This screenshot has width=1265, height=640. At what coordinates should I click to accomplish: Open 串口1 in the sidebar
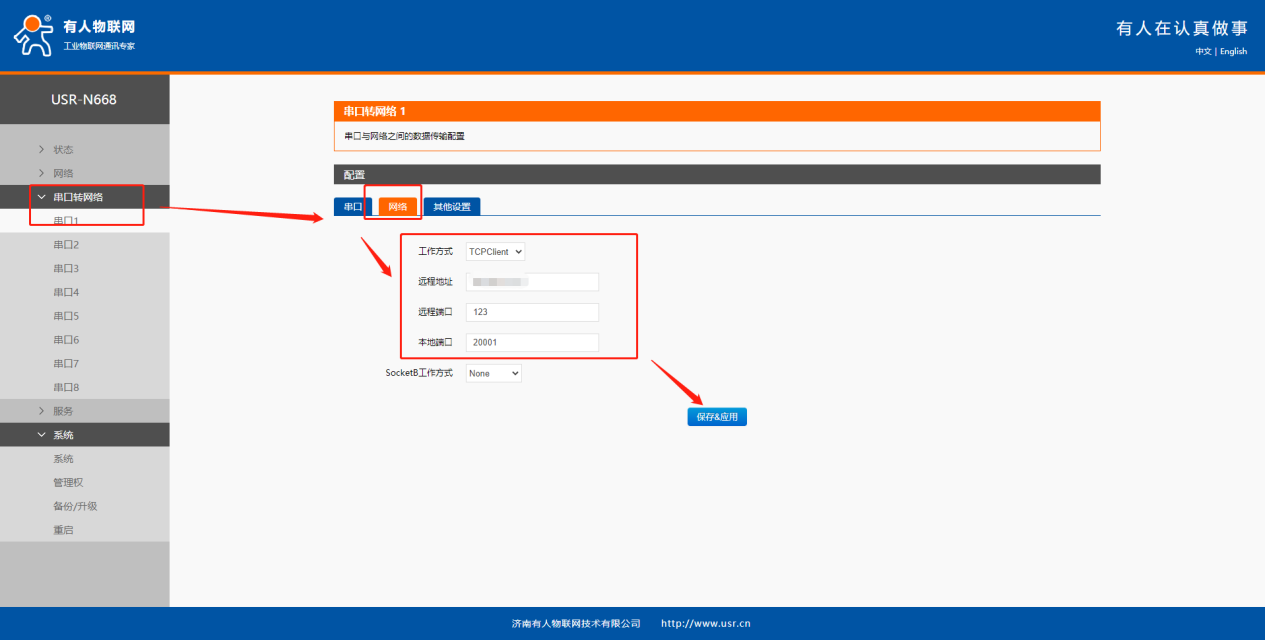click(x=66, y=221)
